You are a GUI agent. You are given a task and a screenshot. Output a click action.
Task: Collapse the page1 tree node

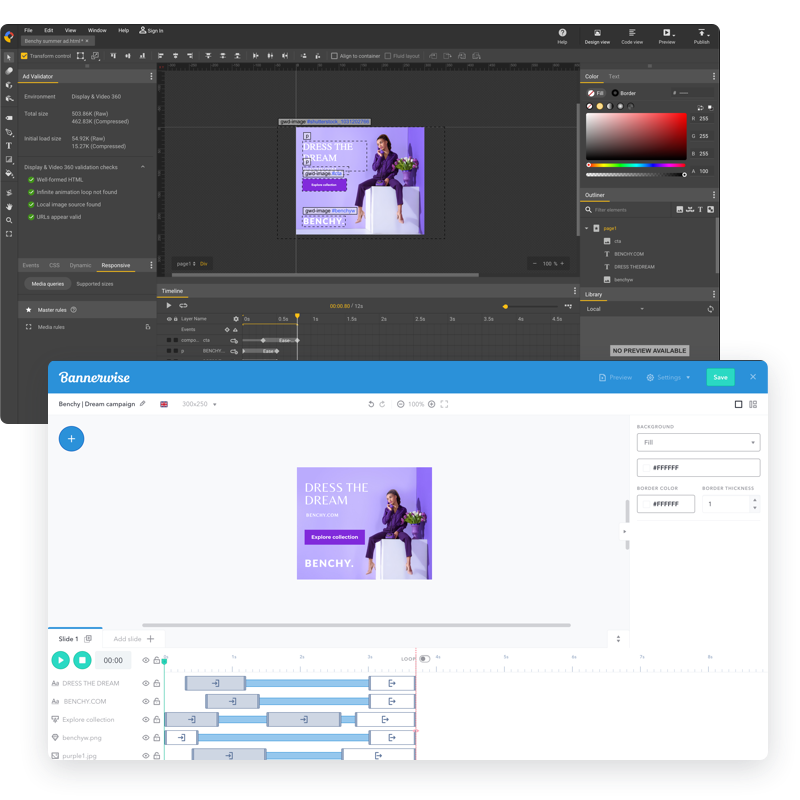pyautogui.click(x=587, y=228)
